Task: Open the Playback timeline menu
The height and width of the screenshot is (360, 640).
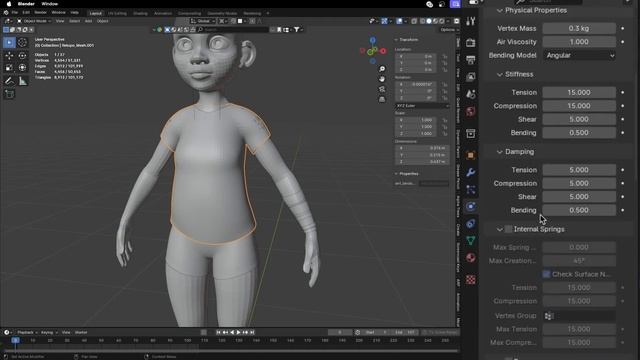Action: point(27,333)
